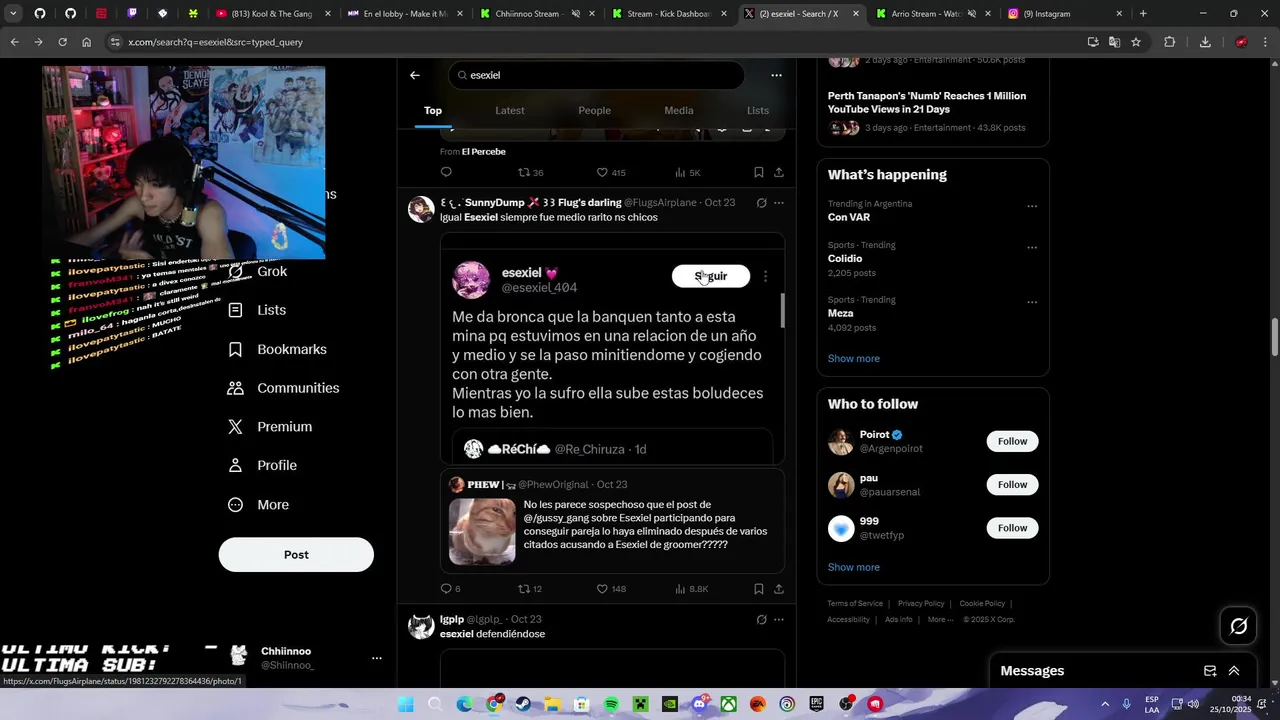View analytics of the post with 8.8K views
Screen dimensions: 1280x720
point(692,589)
